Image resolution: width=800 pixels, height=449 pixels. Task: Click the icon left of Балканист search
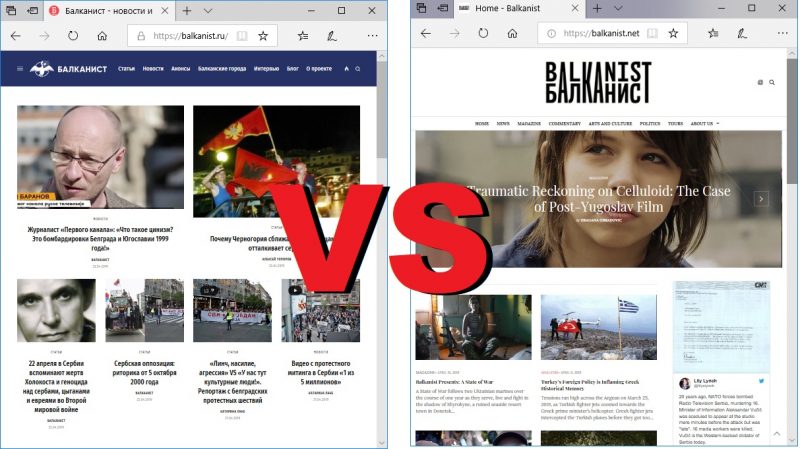point(346,68)
